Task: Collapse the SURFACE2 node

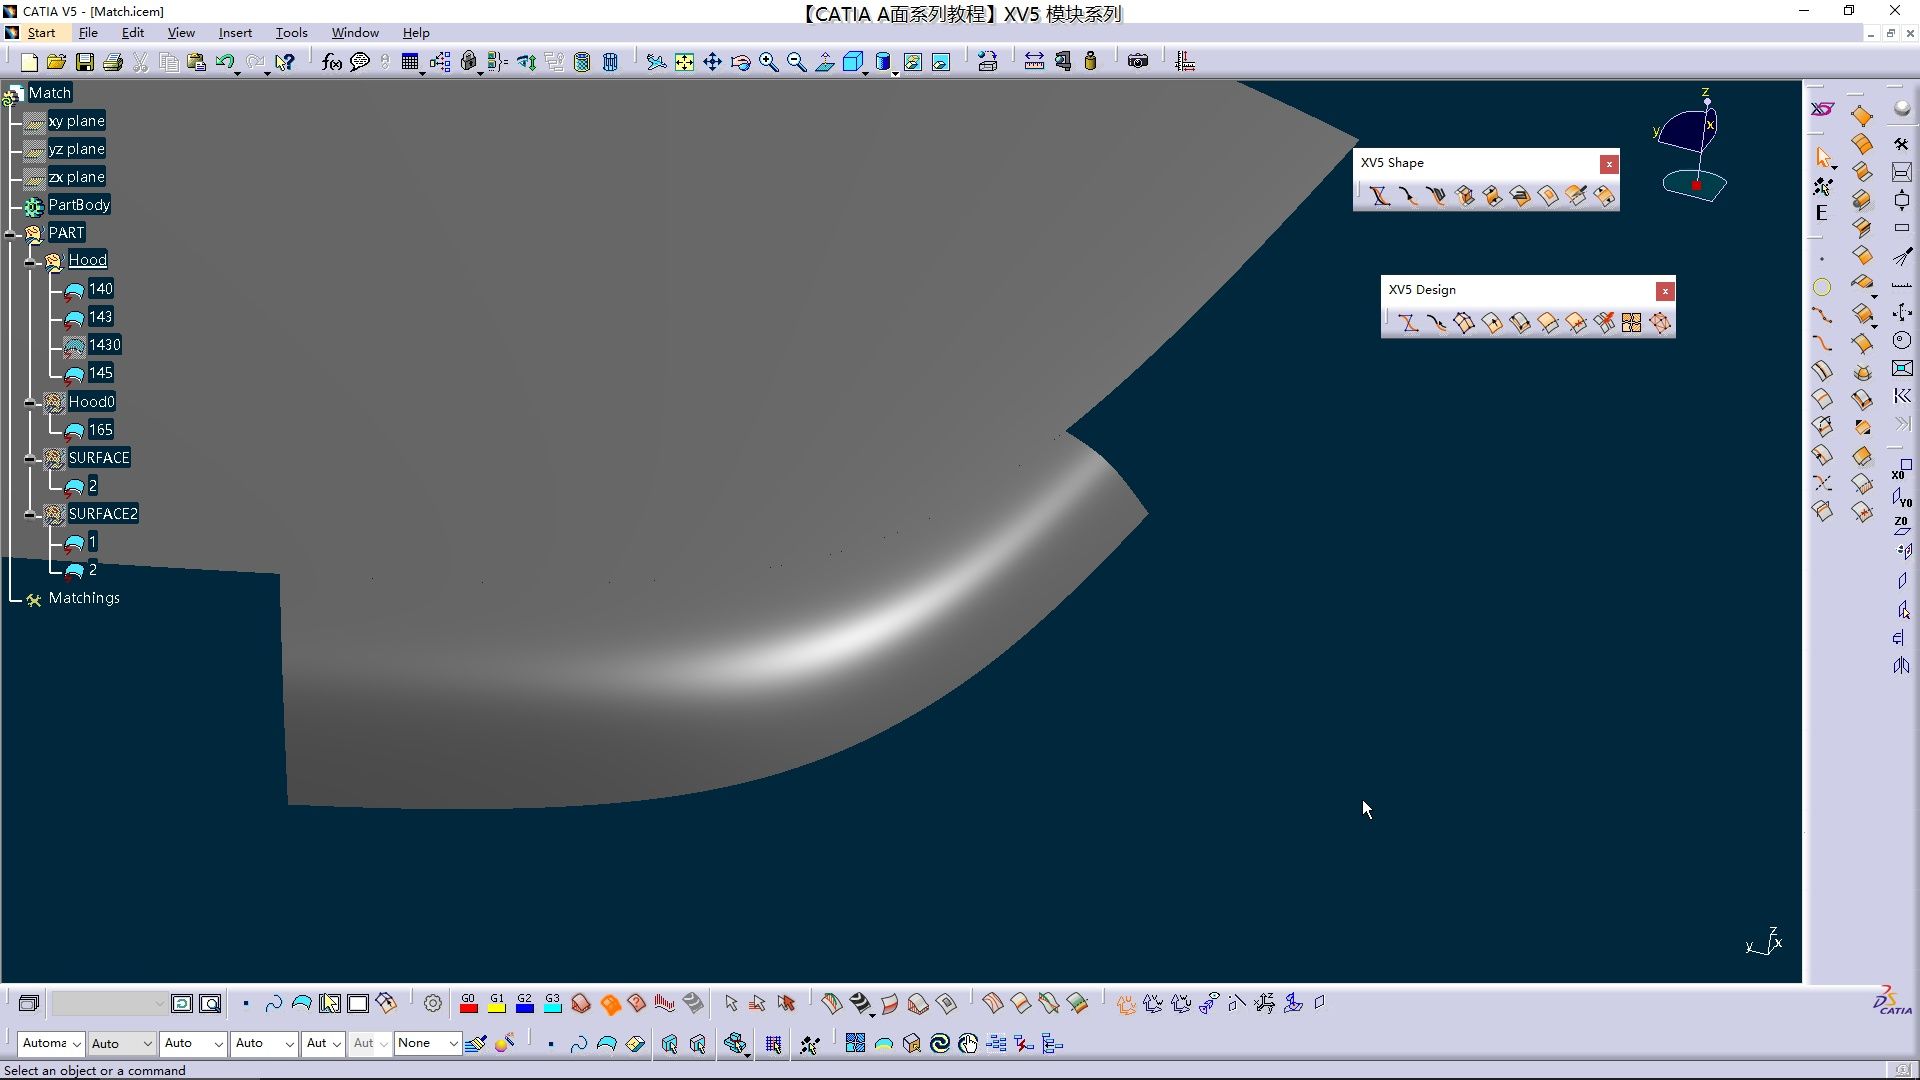Action: pyautogui.click(x=31, y=515)
